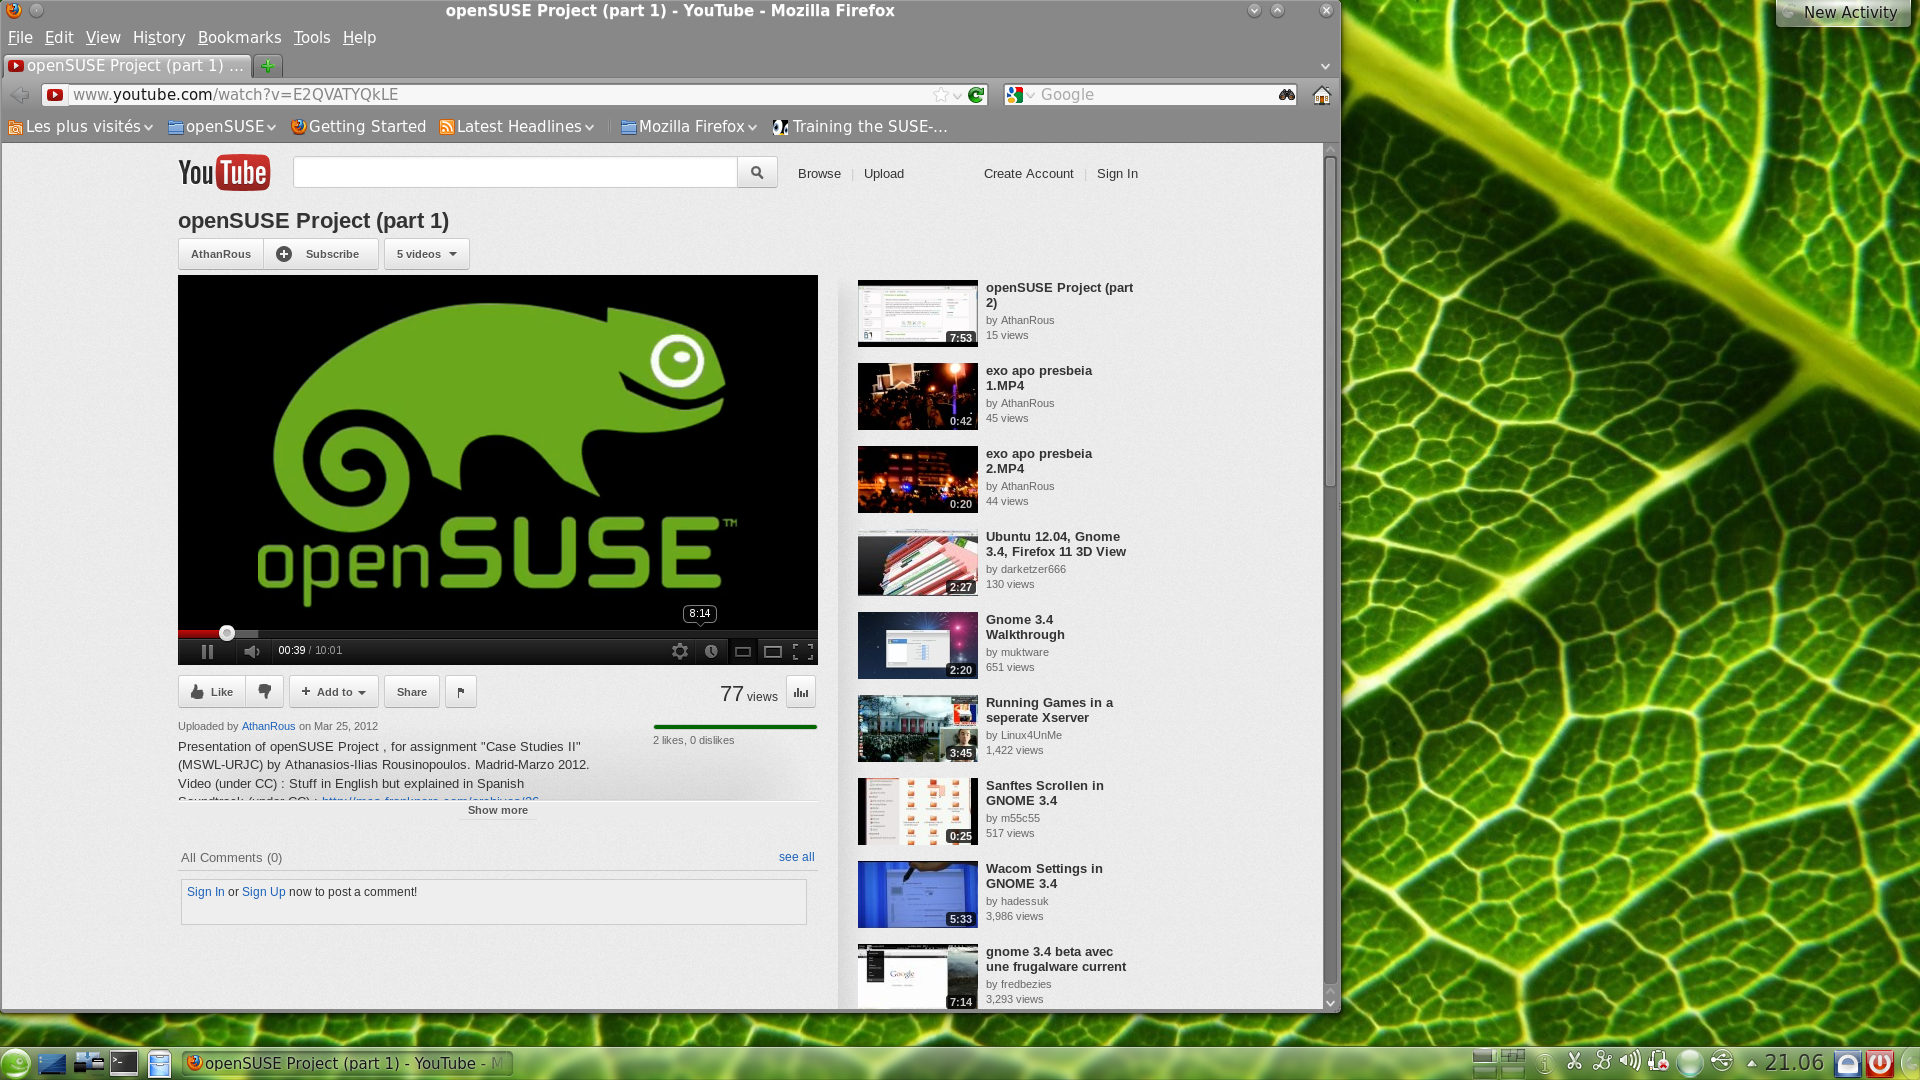Open the Upload page
The width and height of the screenshot is (1920, 1080).
pyautogui.click(x=884, y=173)
